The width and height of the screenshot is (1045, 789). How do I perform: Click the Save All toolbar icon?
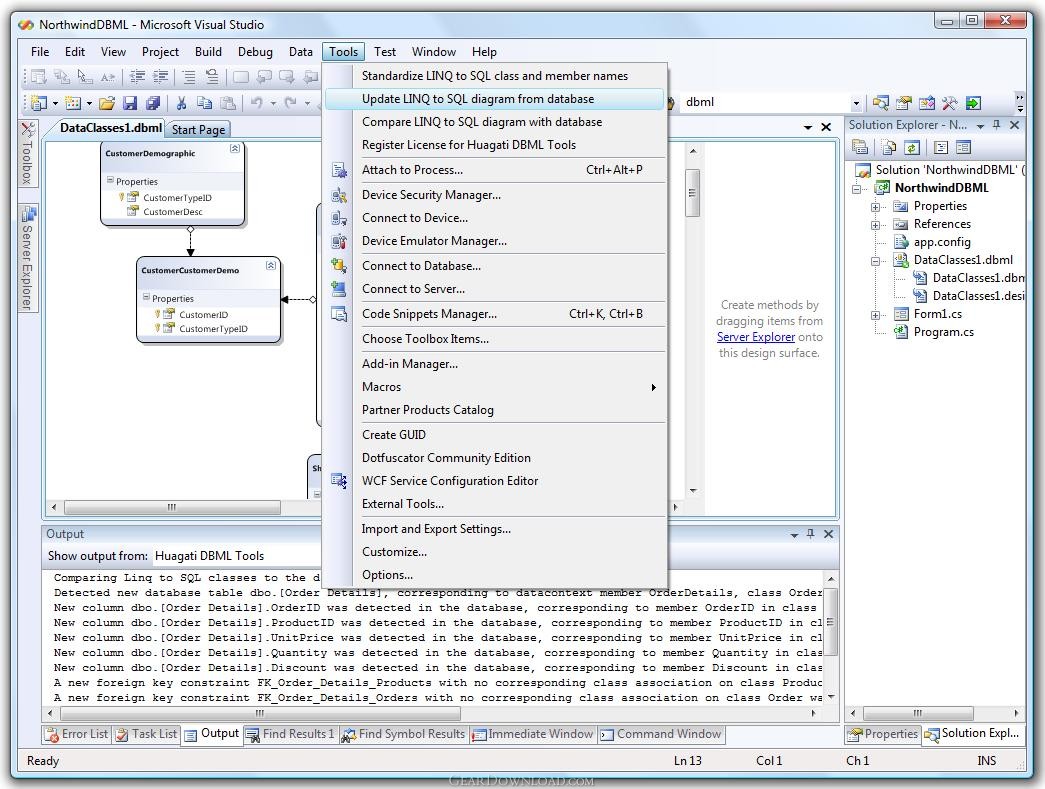click(153, 103)
